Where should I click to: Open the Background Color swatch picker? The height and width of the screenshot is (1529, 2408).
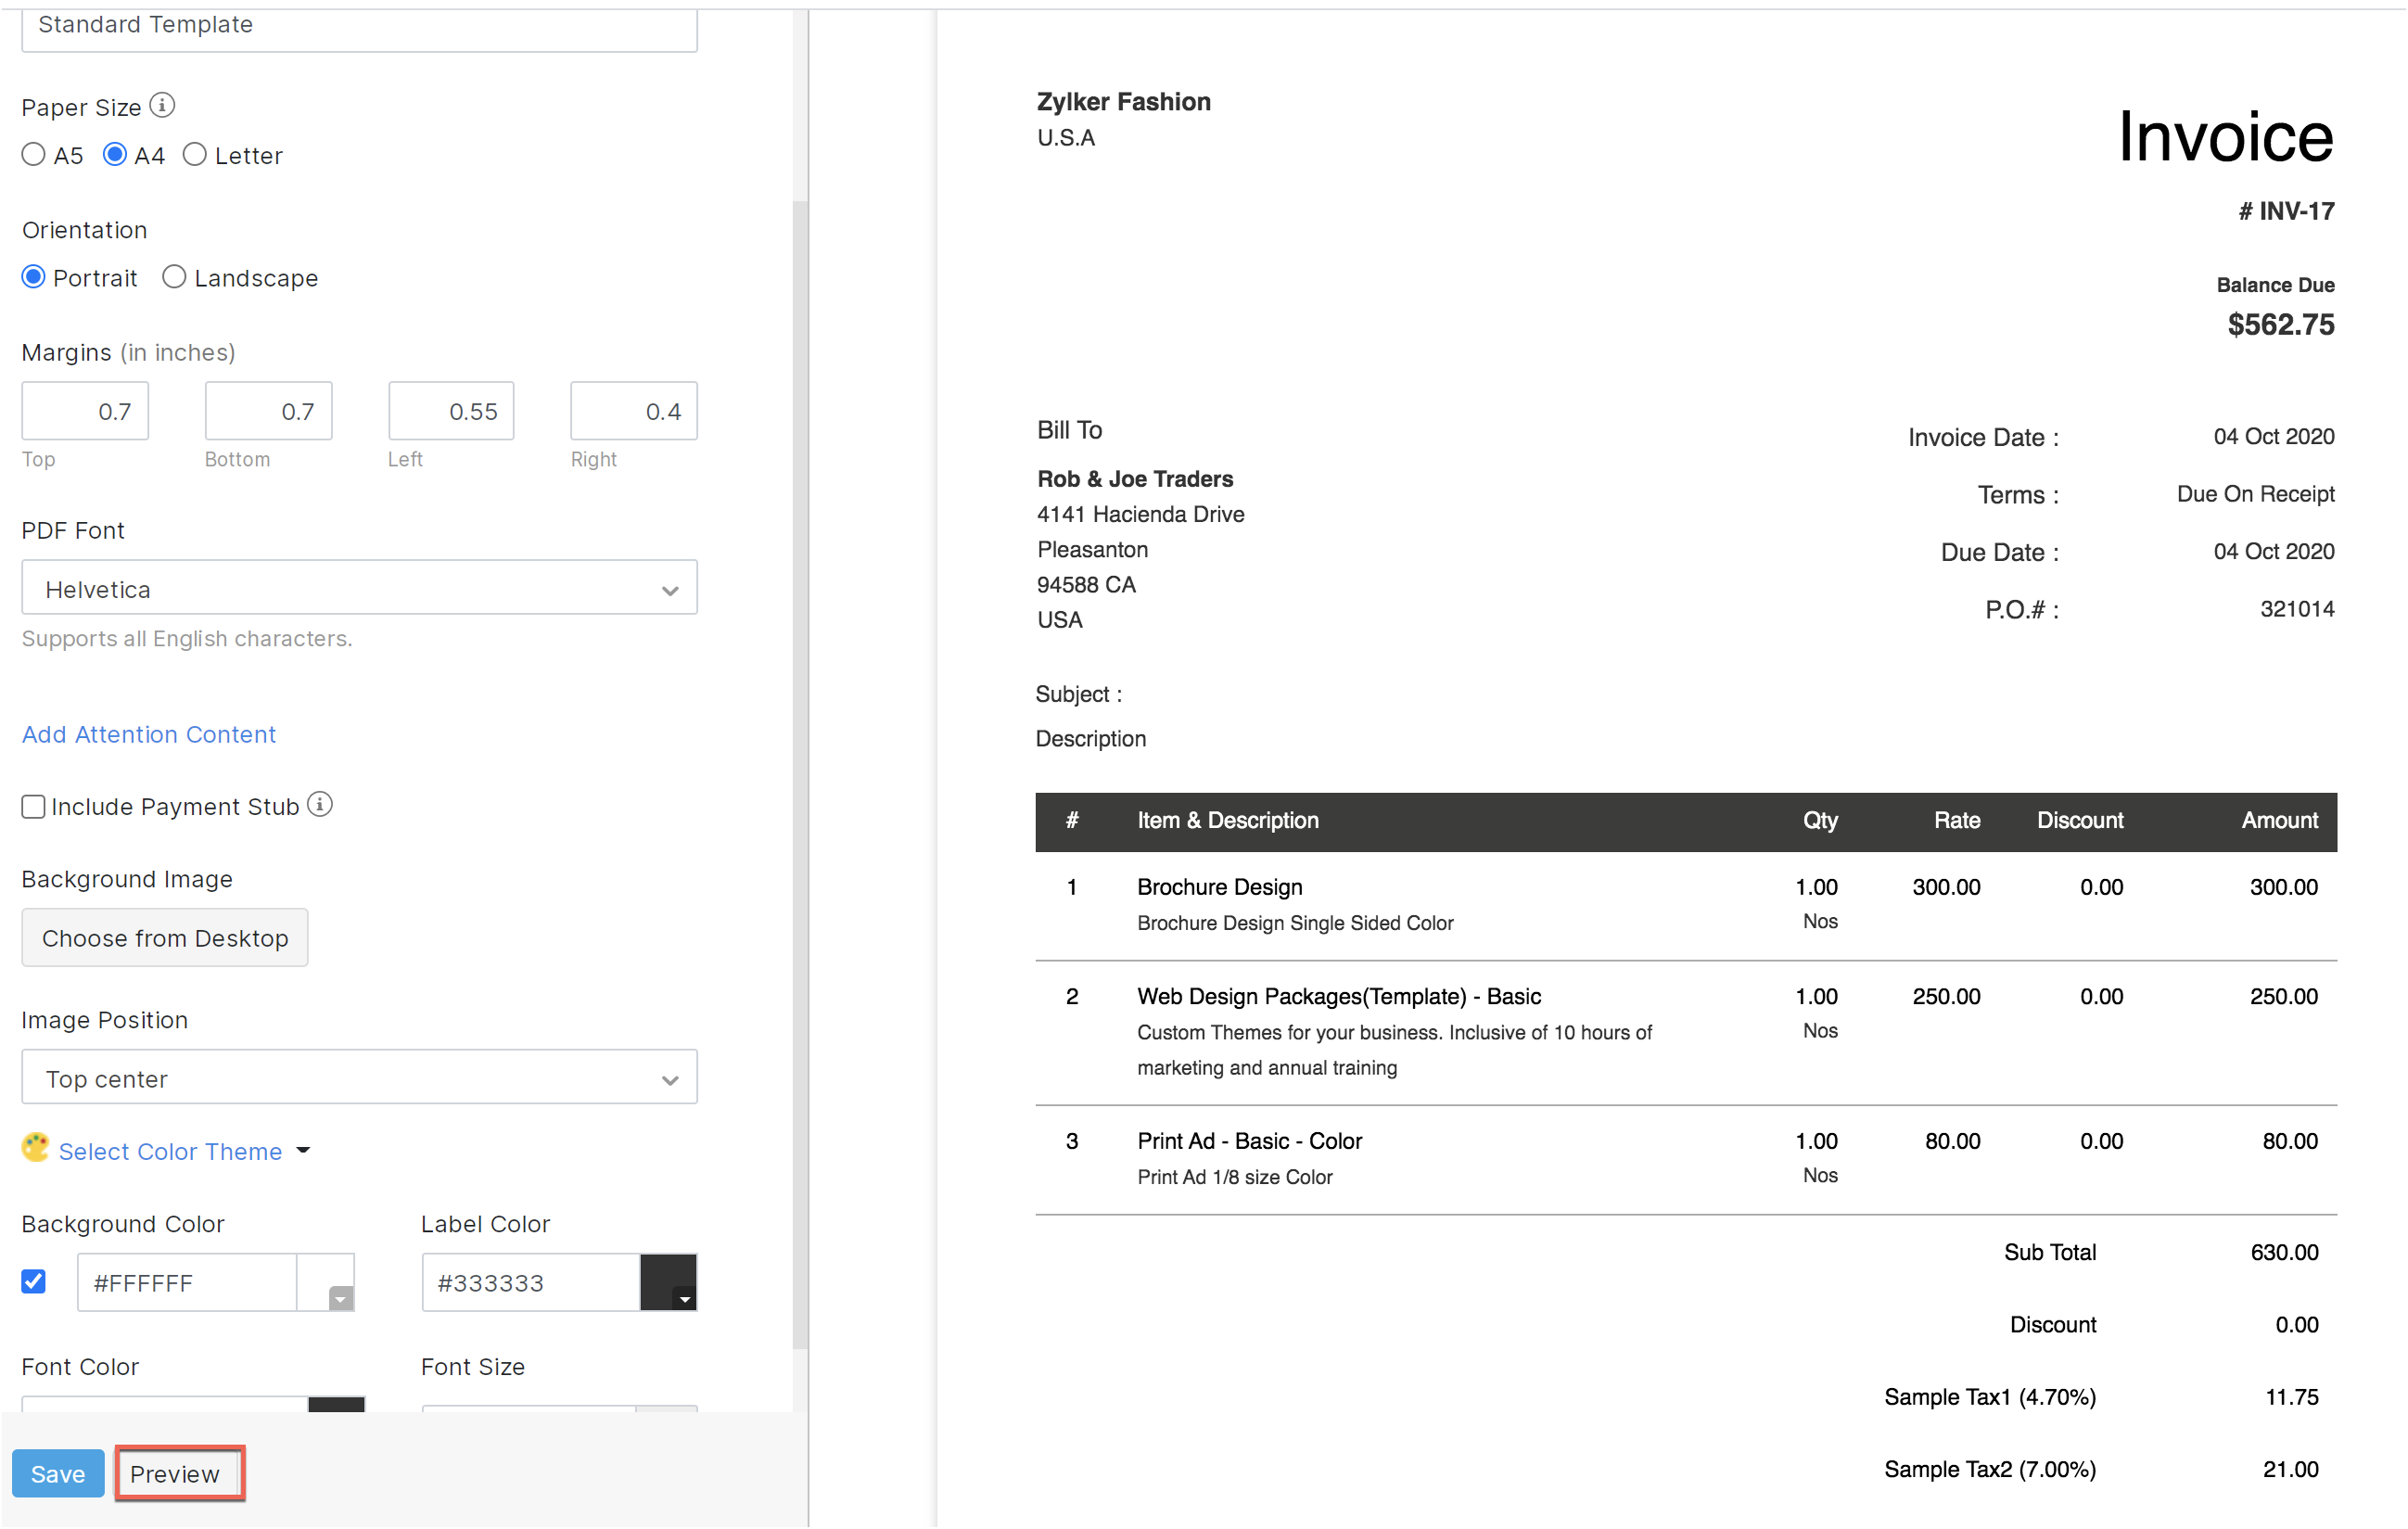327,1282
